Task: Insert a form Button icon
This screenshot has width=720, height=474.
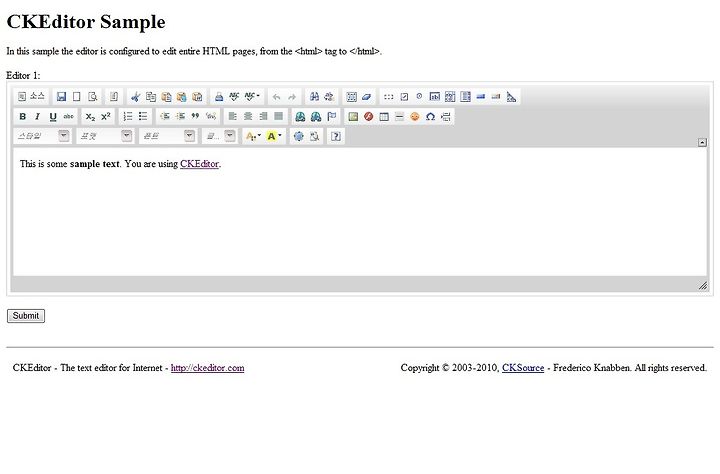Action: click(481, 96)
